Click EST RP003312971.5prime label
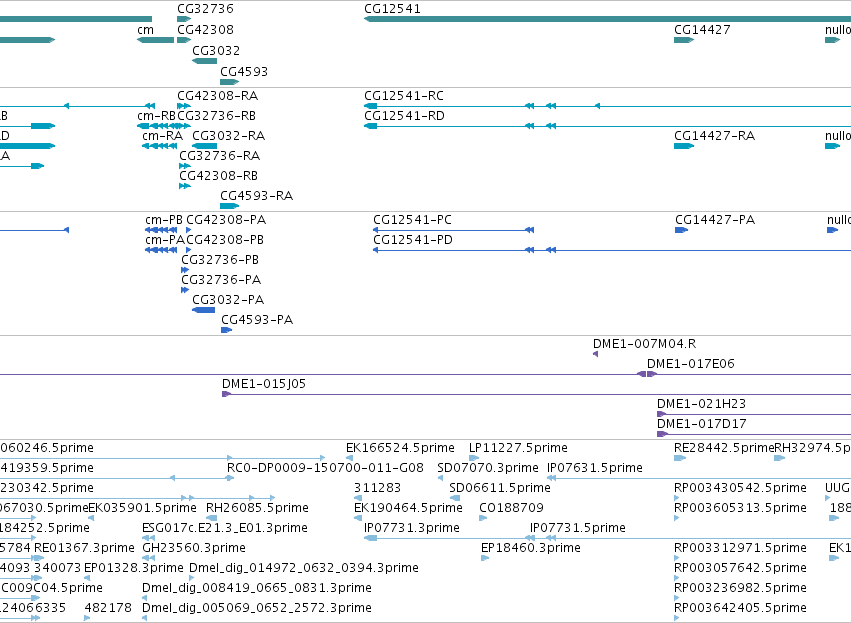 pyautogui.click(x=740, y=548)
